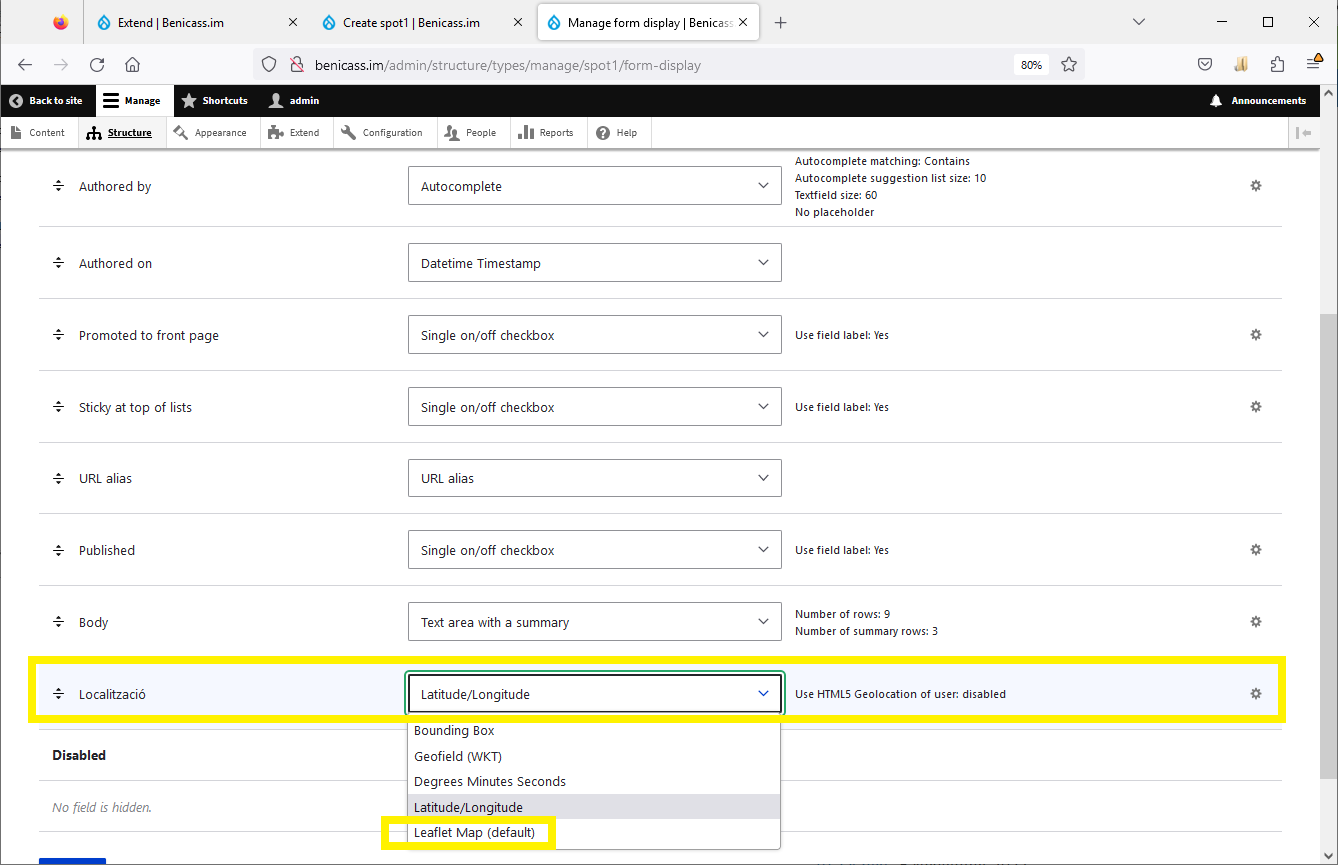
Task: Open the Body widget dropdown
Action: [x=594, y=622]
